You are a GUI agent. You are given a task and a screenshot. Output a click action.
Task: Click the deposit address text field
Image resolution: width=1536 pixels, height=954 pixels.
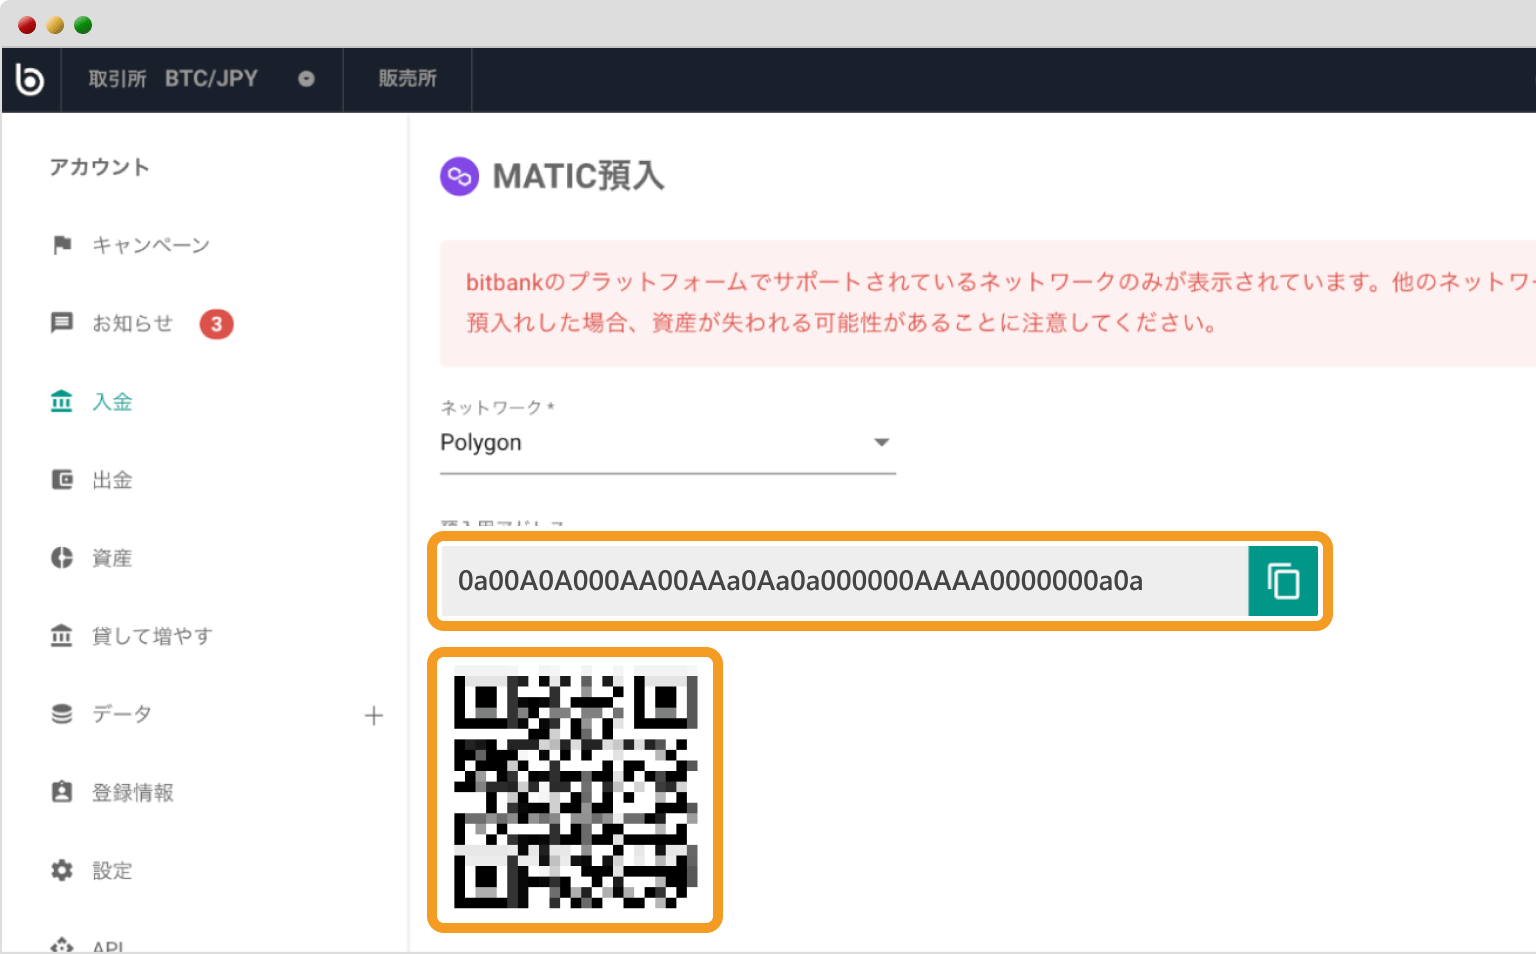click(845, 581)
